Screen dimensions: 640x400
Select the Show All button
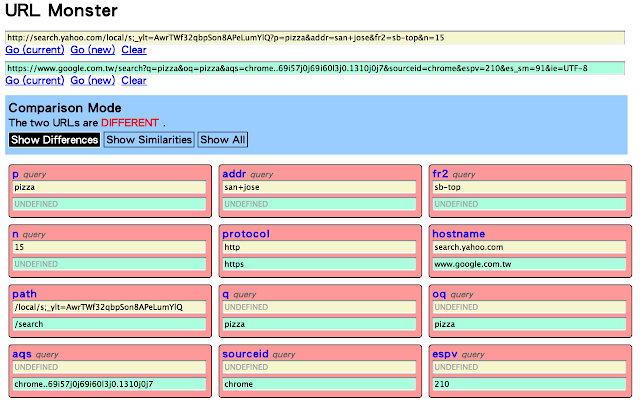[222, 140]
